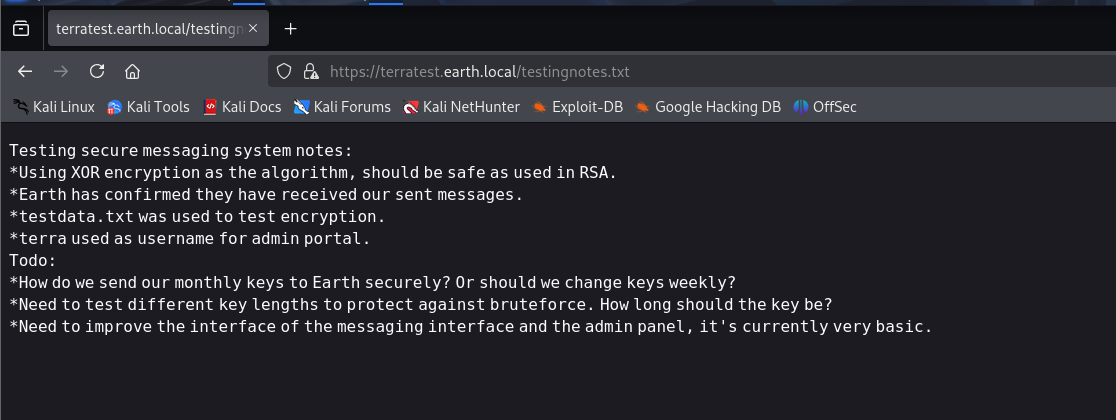Focus the URL address bar

pyautogui.click(x=600, y=71)
